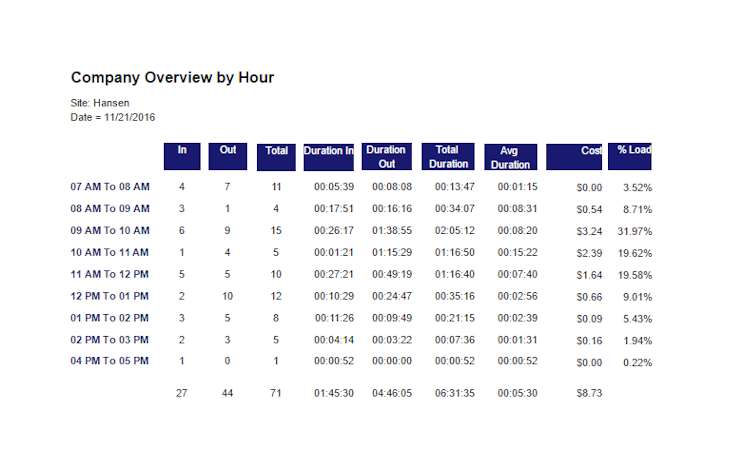Click total Out count '44'
This screenshot has height=450, width=734.
click(x=228, y=393)
